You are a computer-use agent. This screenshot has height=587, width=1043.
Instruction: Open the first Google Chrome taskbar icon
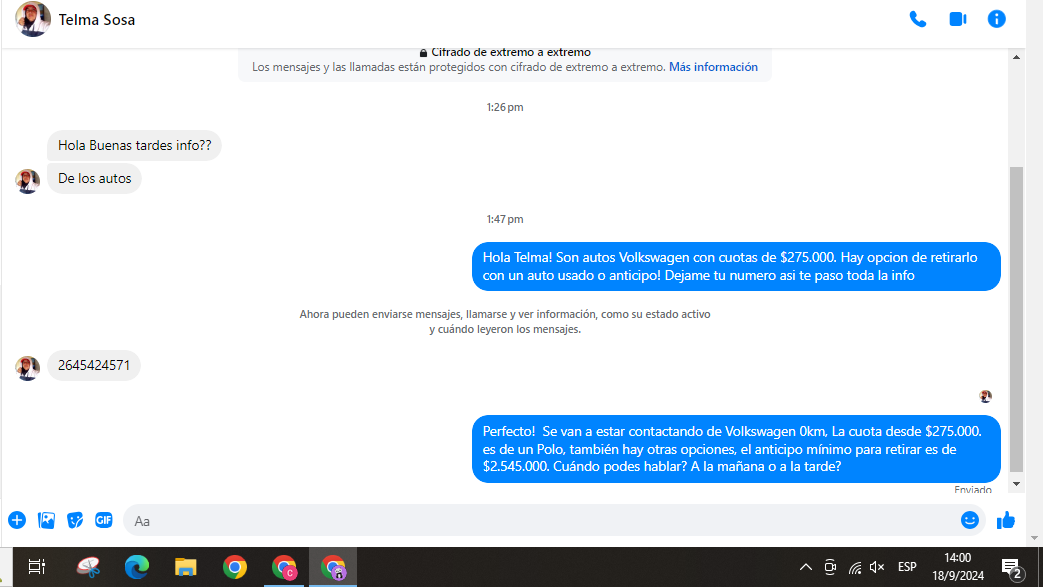coord(235,567)
